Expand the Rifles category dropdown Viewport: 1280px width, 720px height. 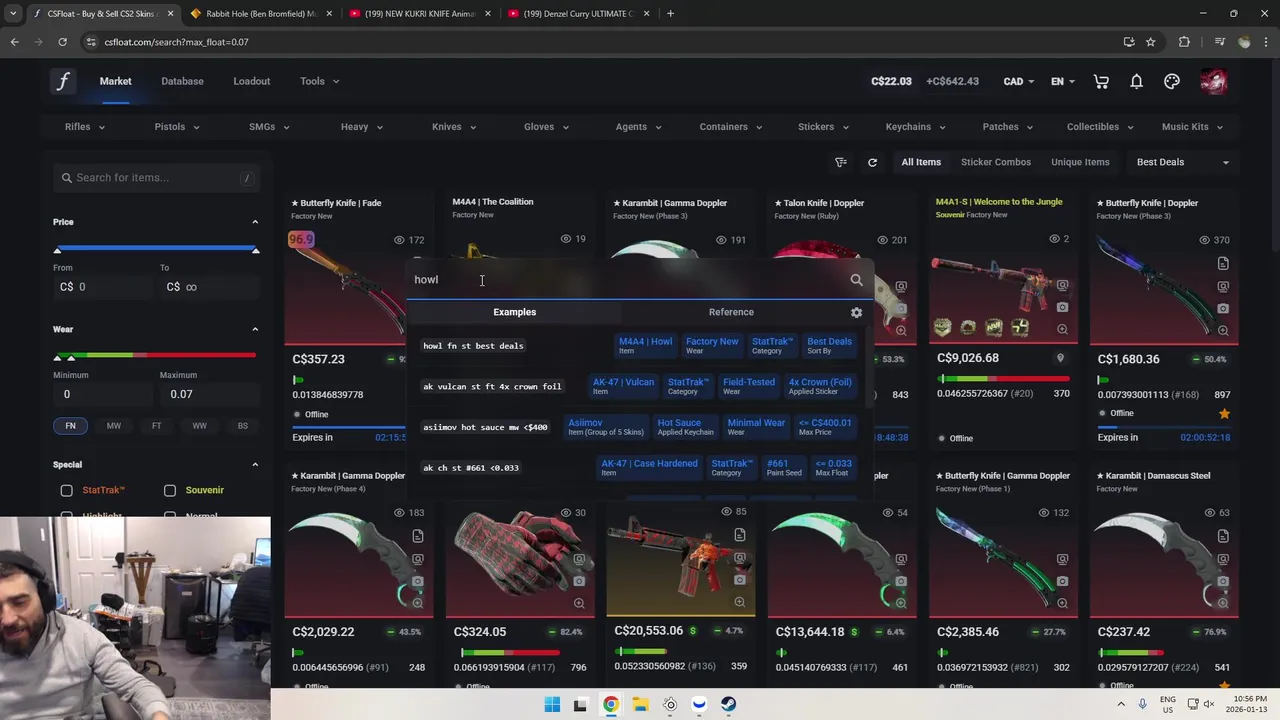[85, 127]
